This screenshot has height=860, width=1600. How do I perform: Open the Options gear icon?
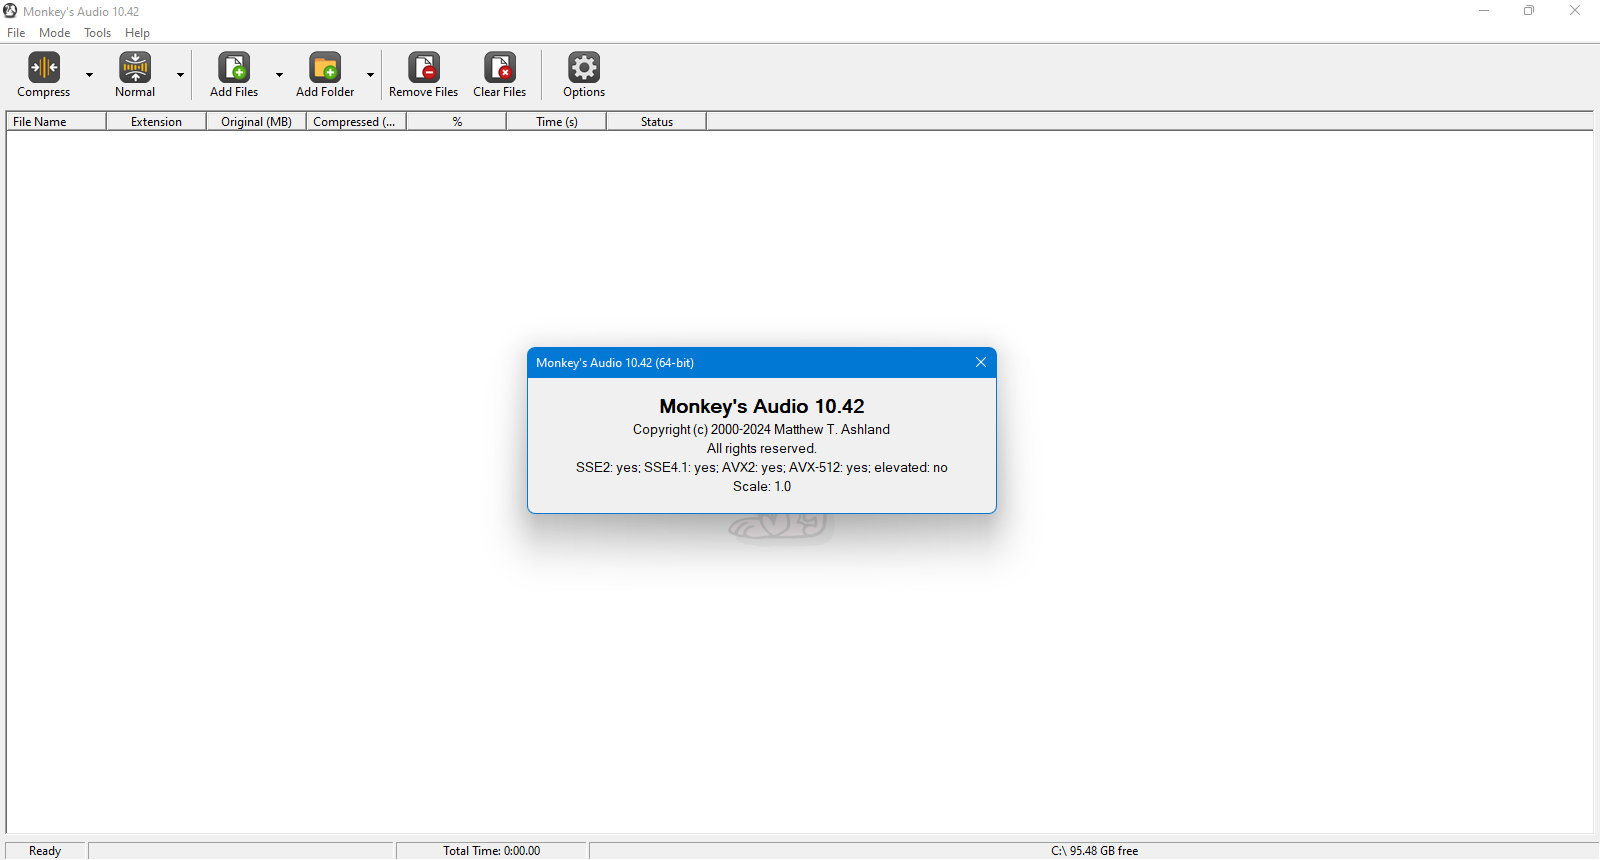click(x=584, y=67)
